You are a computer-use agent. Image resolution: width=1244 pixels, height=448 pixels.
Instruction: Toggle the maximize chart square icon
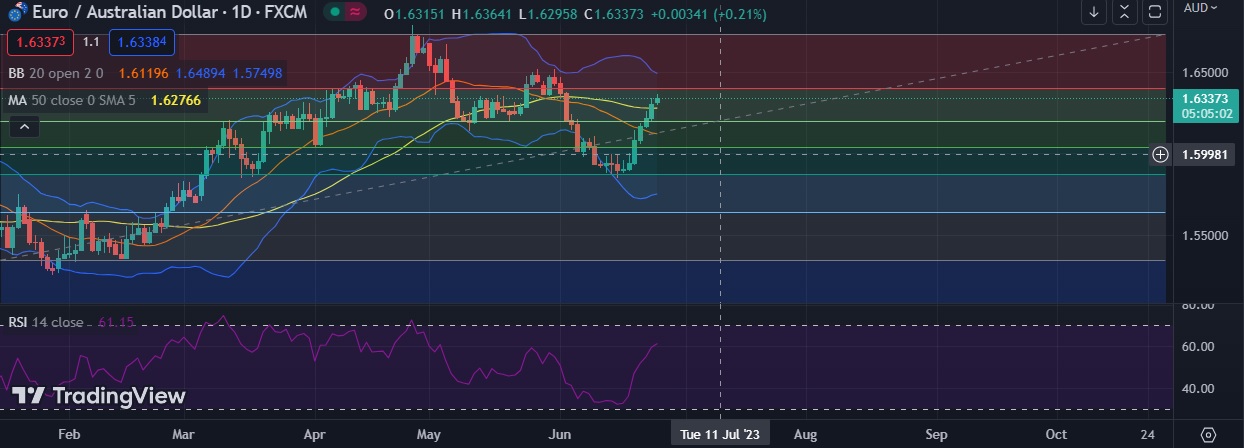(1155, 12)
